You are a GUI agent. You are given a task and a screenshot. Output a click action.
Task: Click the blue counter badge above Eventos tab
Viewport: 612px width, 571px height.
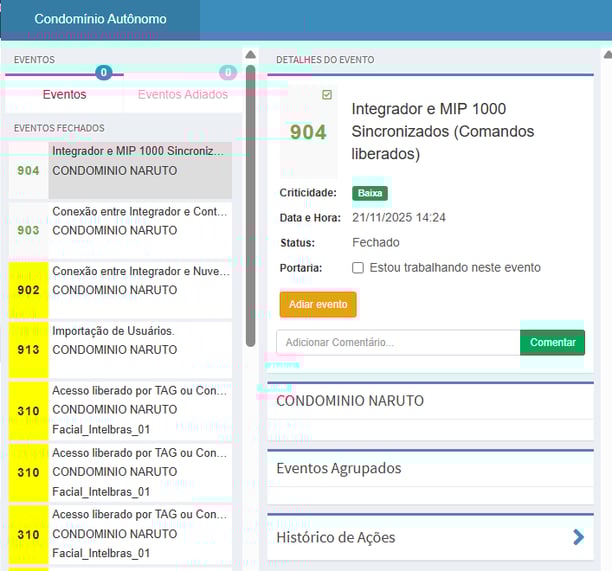[104, 72]
